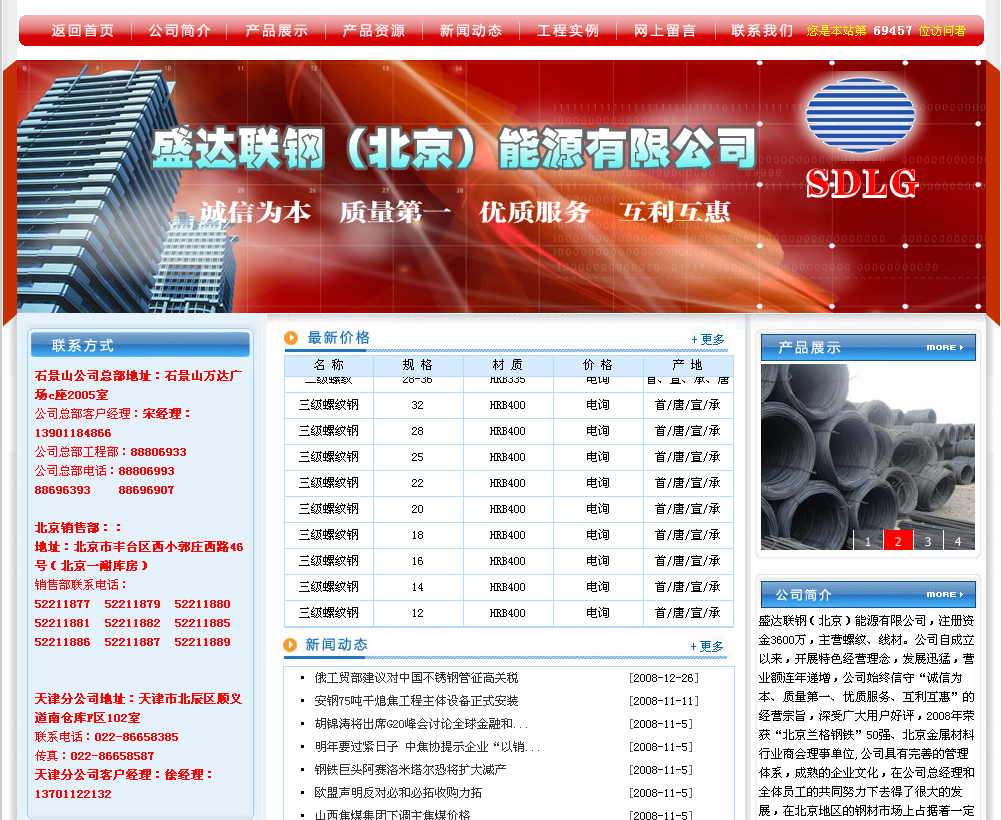Go to 产品展示 in the top menu
This screenshot has width=1002, height=820.
click(277, 31)
